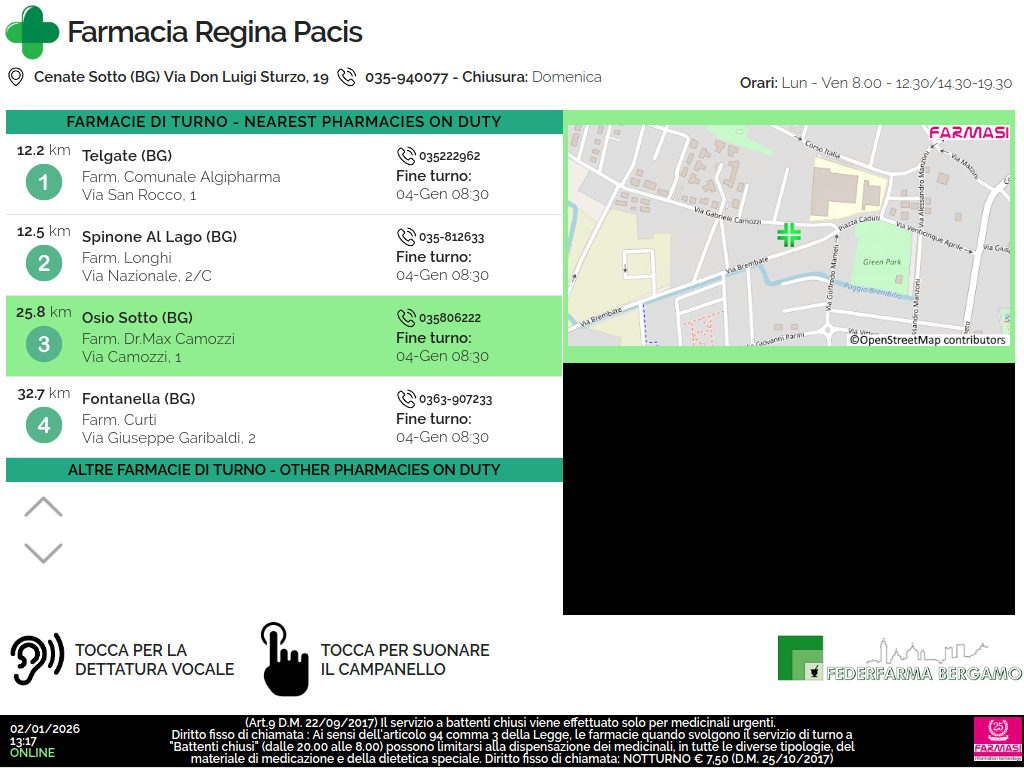Click the location pin icon in header
1024x768 pixels.
15,77
